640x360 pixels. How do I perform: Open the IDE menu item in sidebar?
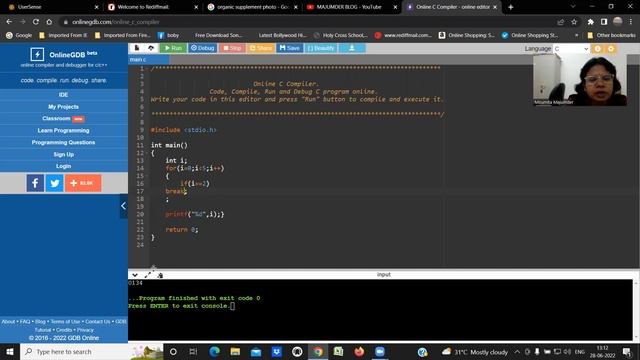(64, 95)
